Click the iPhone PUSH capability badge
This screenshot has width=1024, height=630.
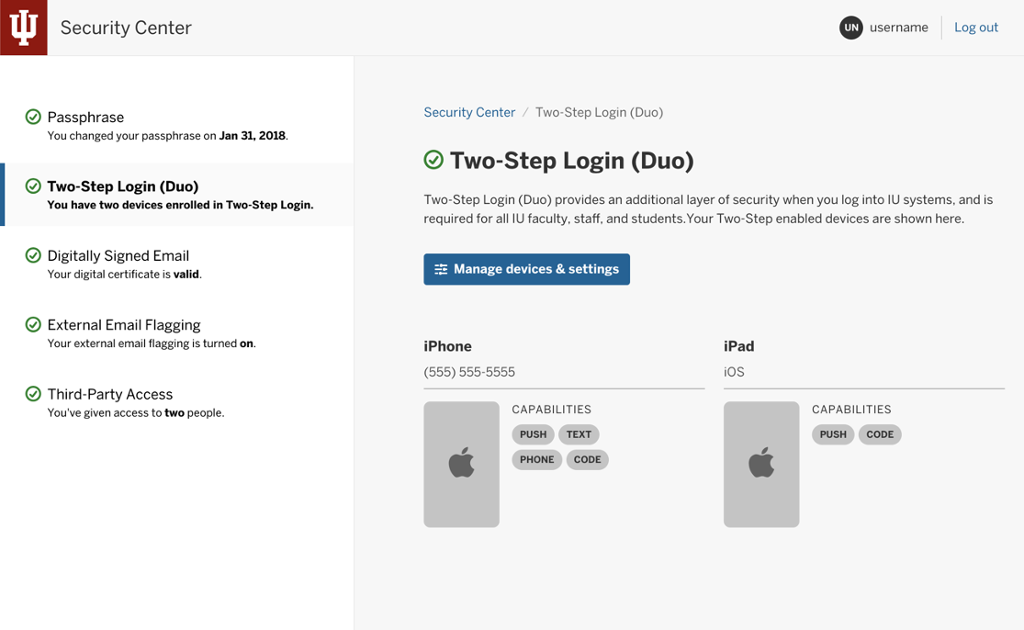[533, 434]
